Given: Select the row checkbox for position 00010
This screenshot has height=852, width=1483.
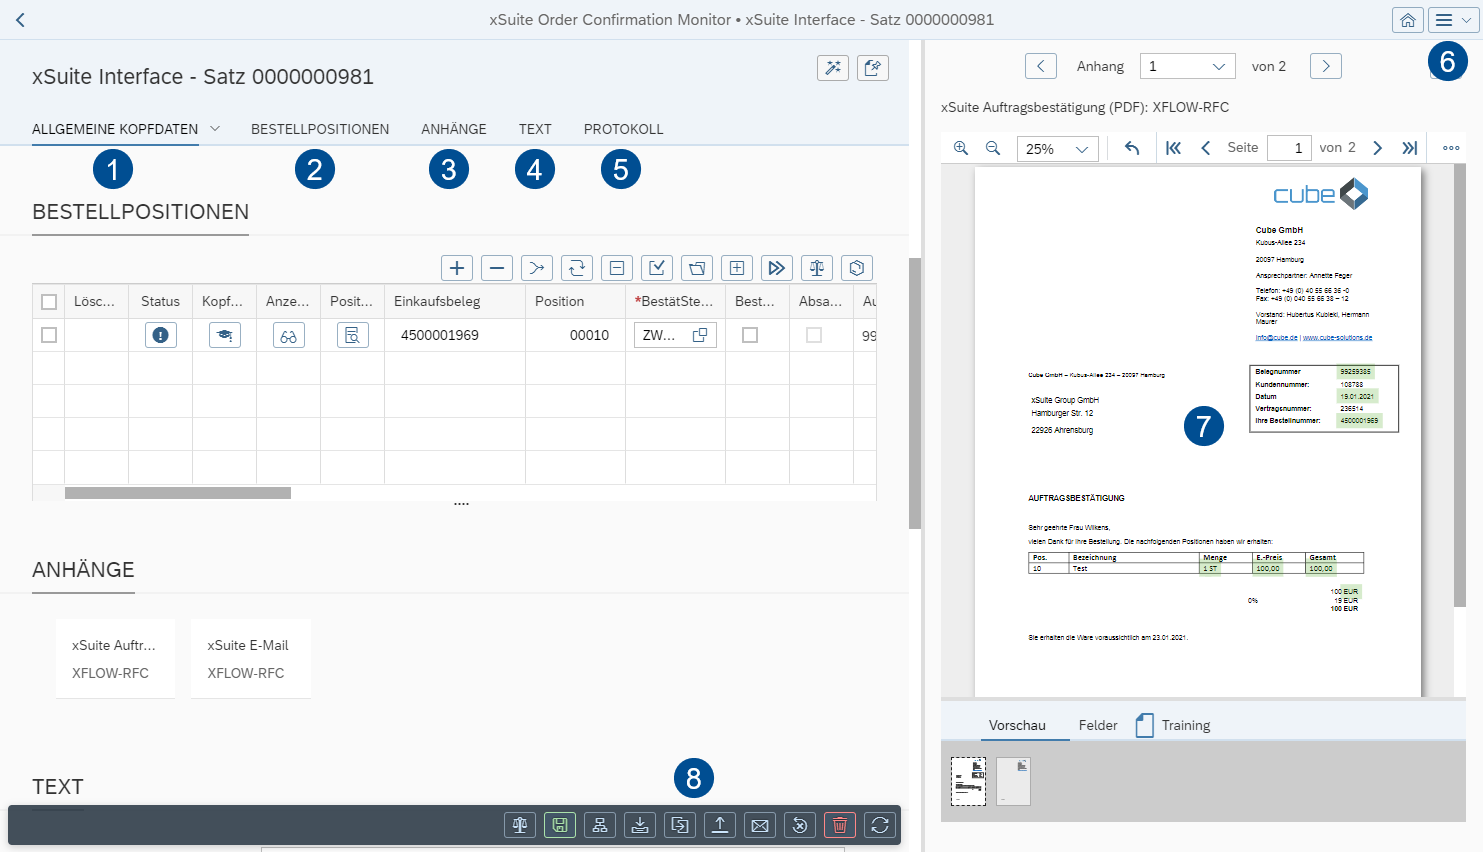Looking at the screenshot, I should (x=49, y=335).
